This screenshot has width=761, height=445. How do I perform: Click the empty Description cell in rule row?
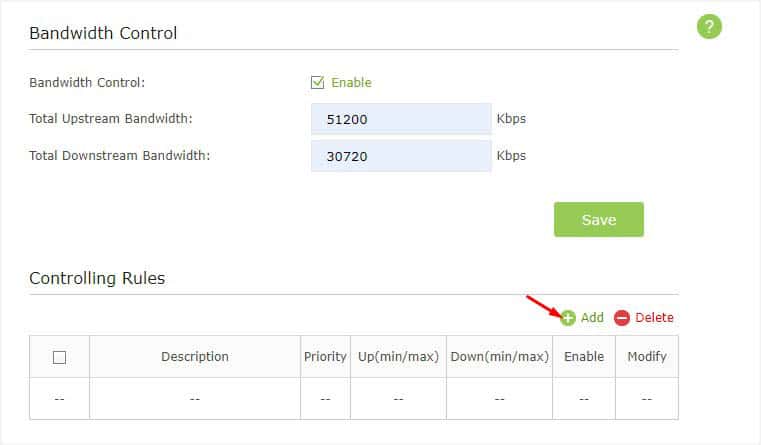pos(195,398)
